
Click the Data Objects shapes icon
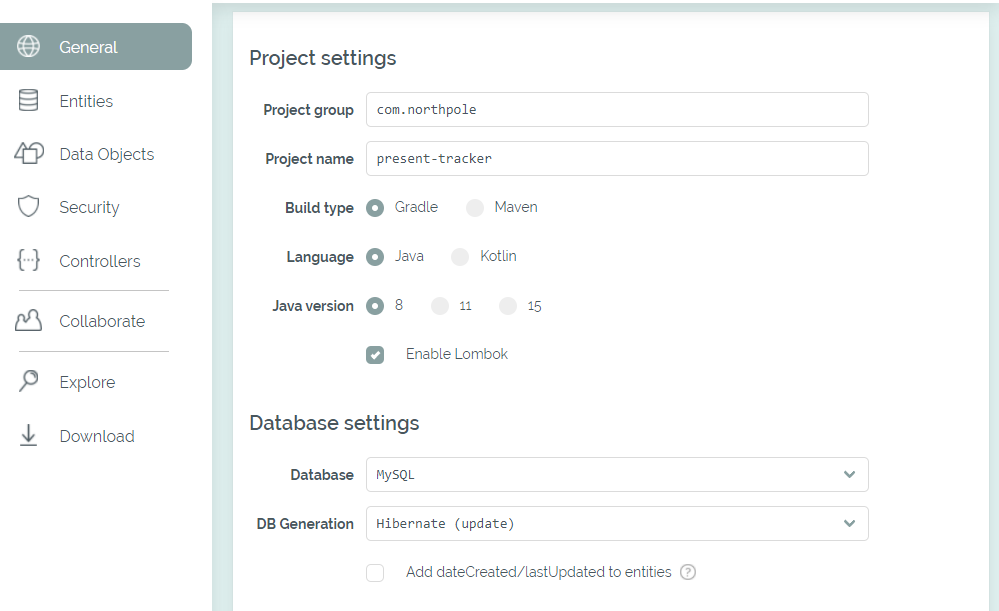pos(29,154)
